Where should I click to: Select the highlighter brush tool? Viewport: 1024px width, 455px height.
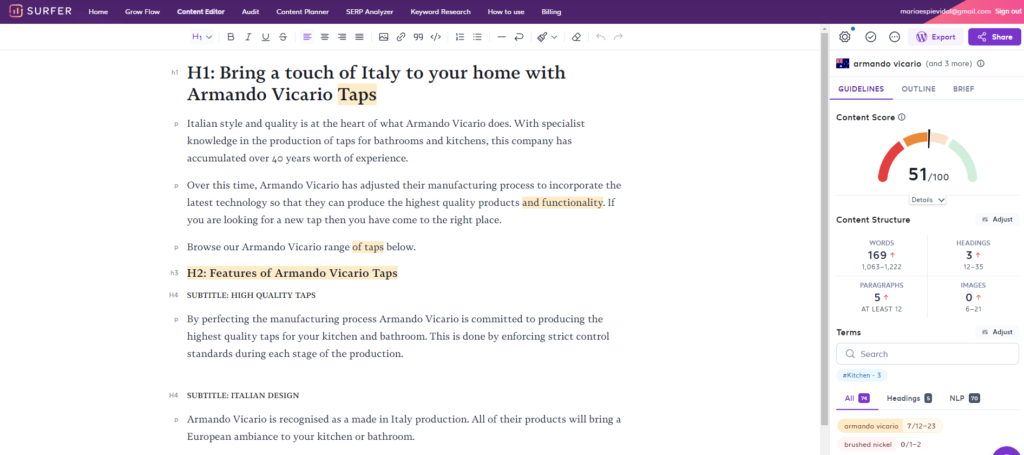tap(542, 37)
